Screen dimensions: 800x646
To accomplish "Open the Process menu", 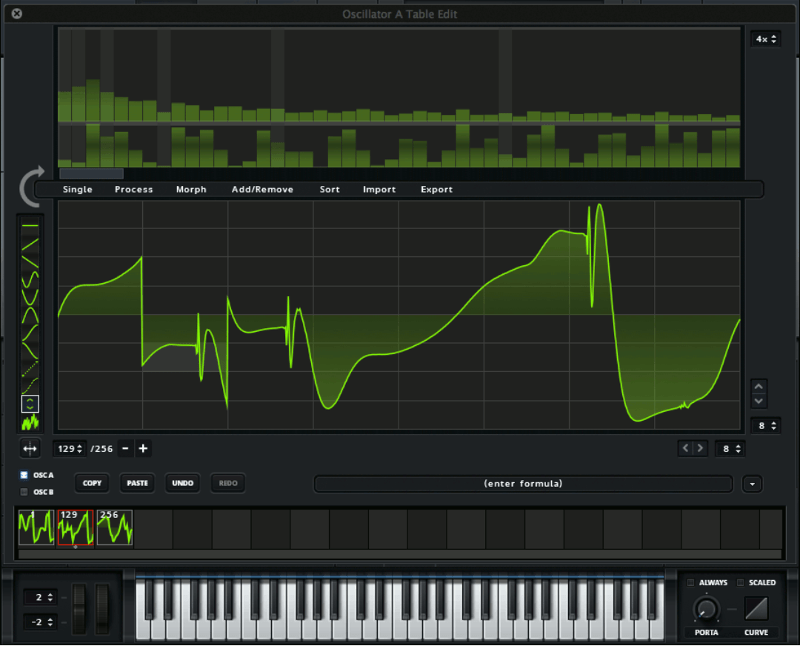I will tap(133, 189).
